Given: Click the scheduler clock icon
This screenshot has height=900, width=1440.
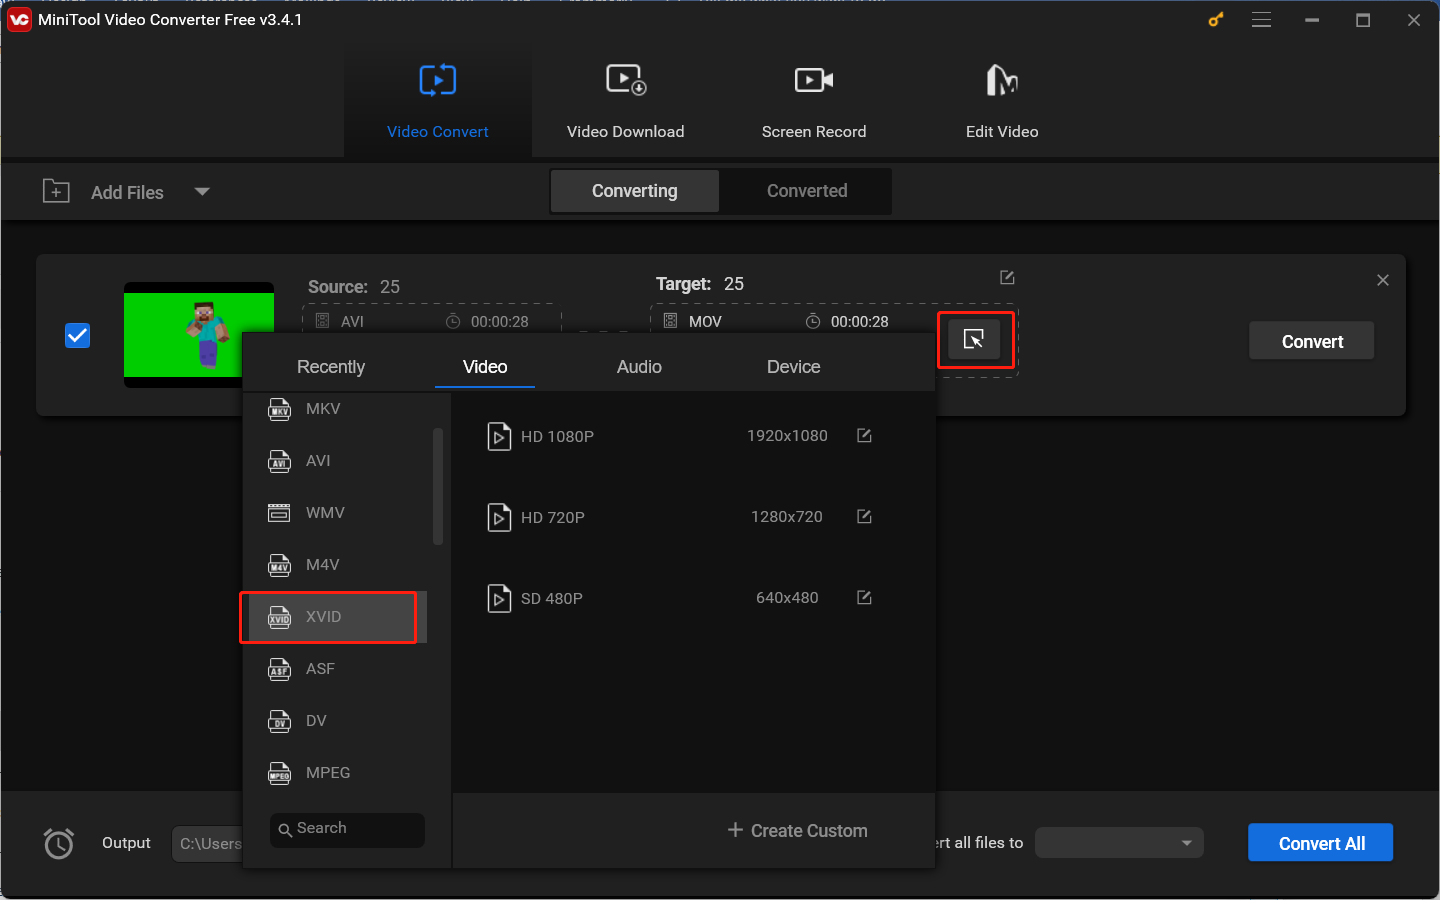Looking at the screenshot, I should click(x=59, y=843).
